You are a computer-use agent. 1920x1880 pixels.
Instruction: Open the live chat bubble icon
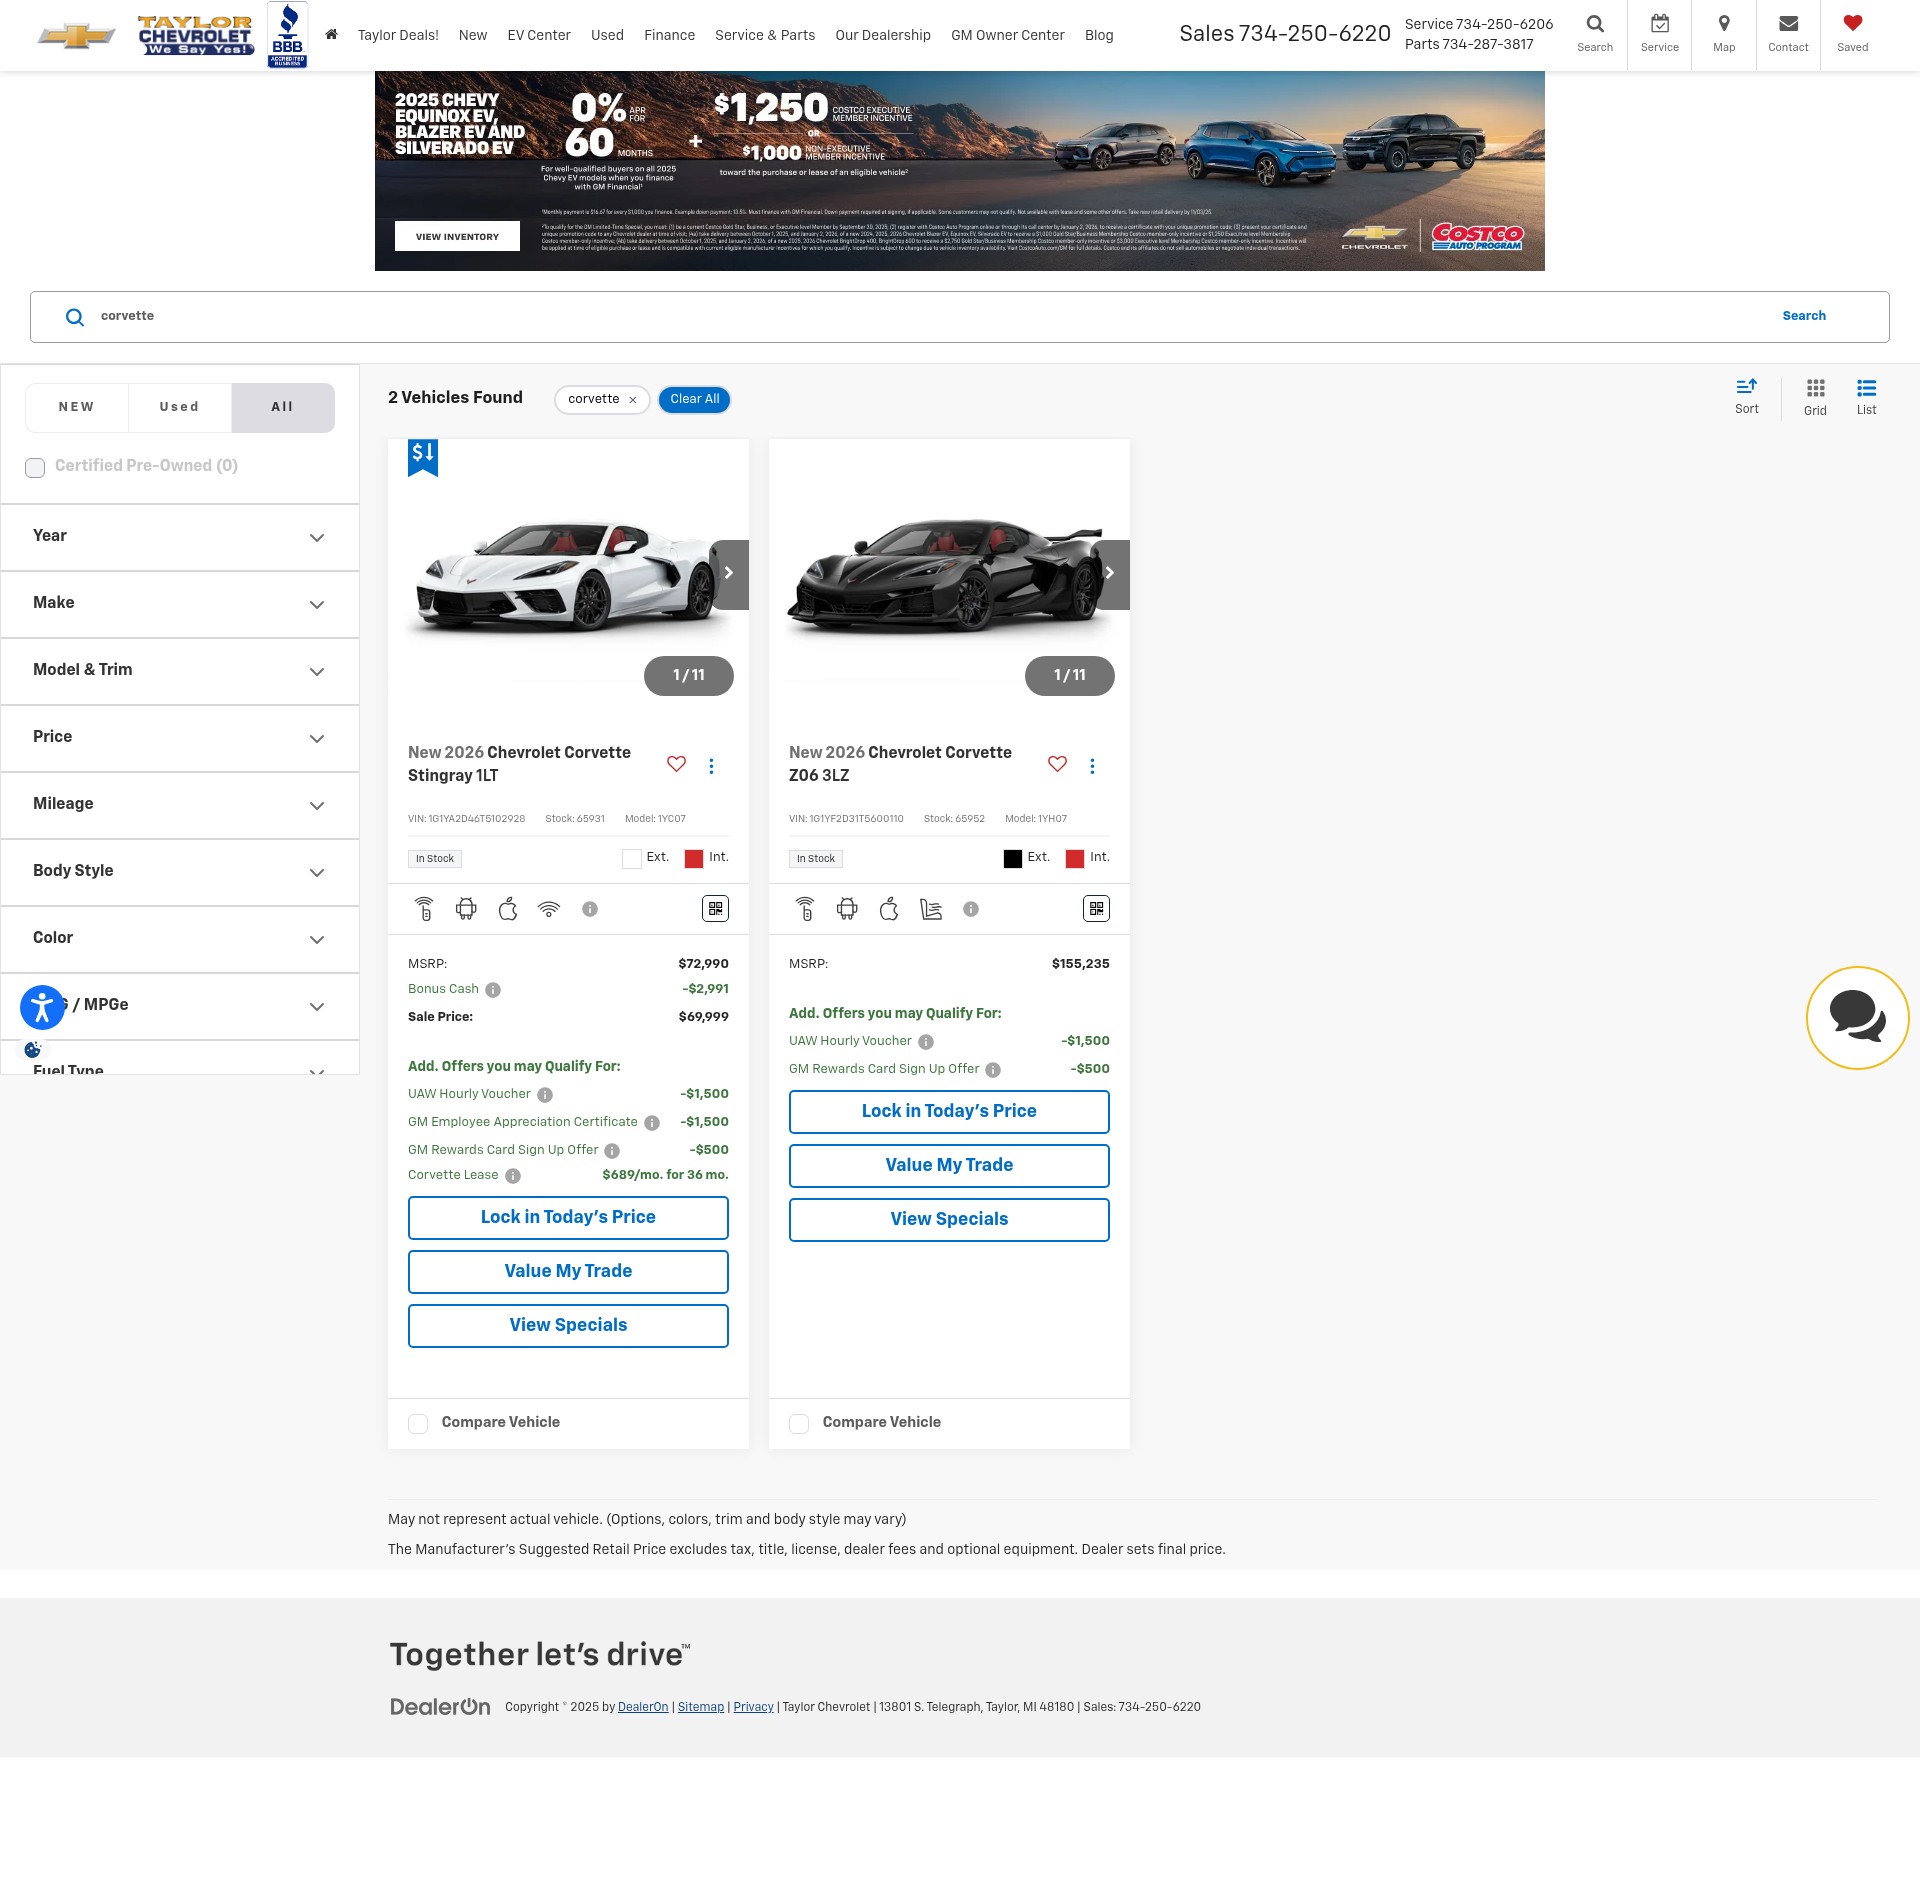tap(1858, 1017)
